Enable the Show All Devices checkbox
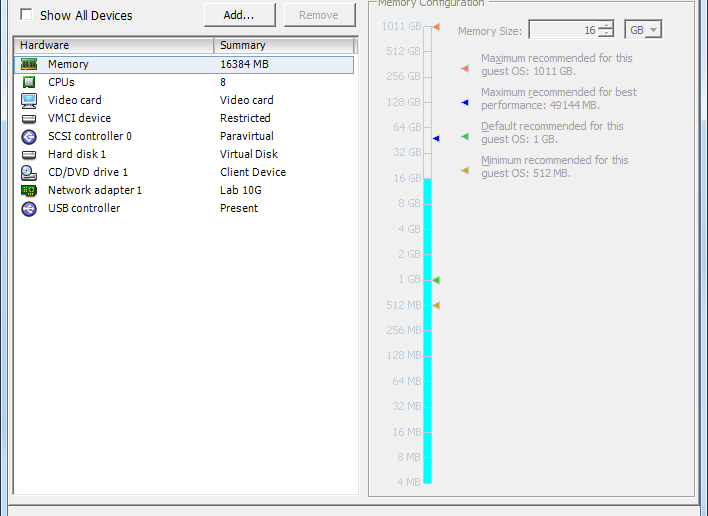The image size is (708, 516). (26, 15)
